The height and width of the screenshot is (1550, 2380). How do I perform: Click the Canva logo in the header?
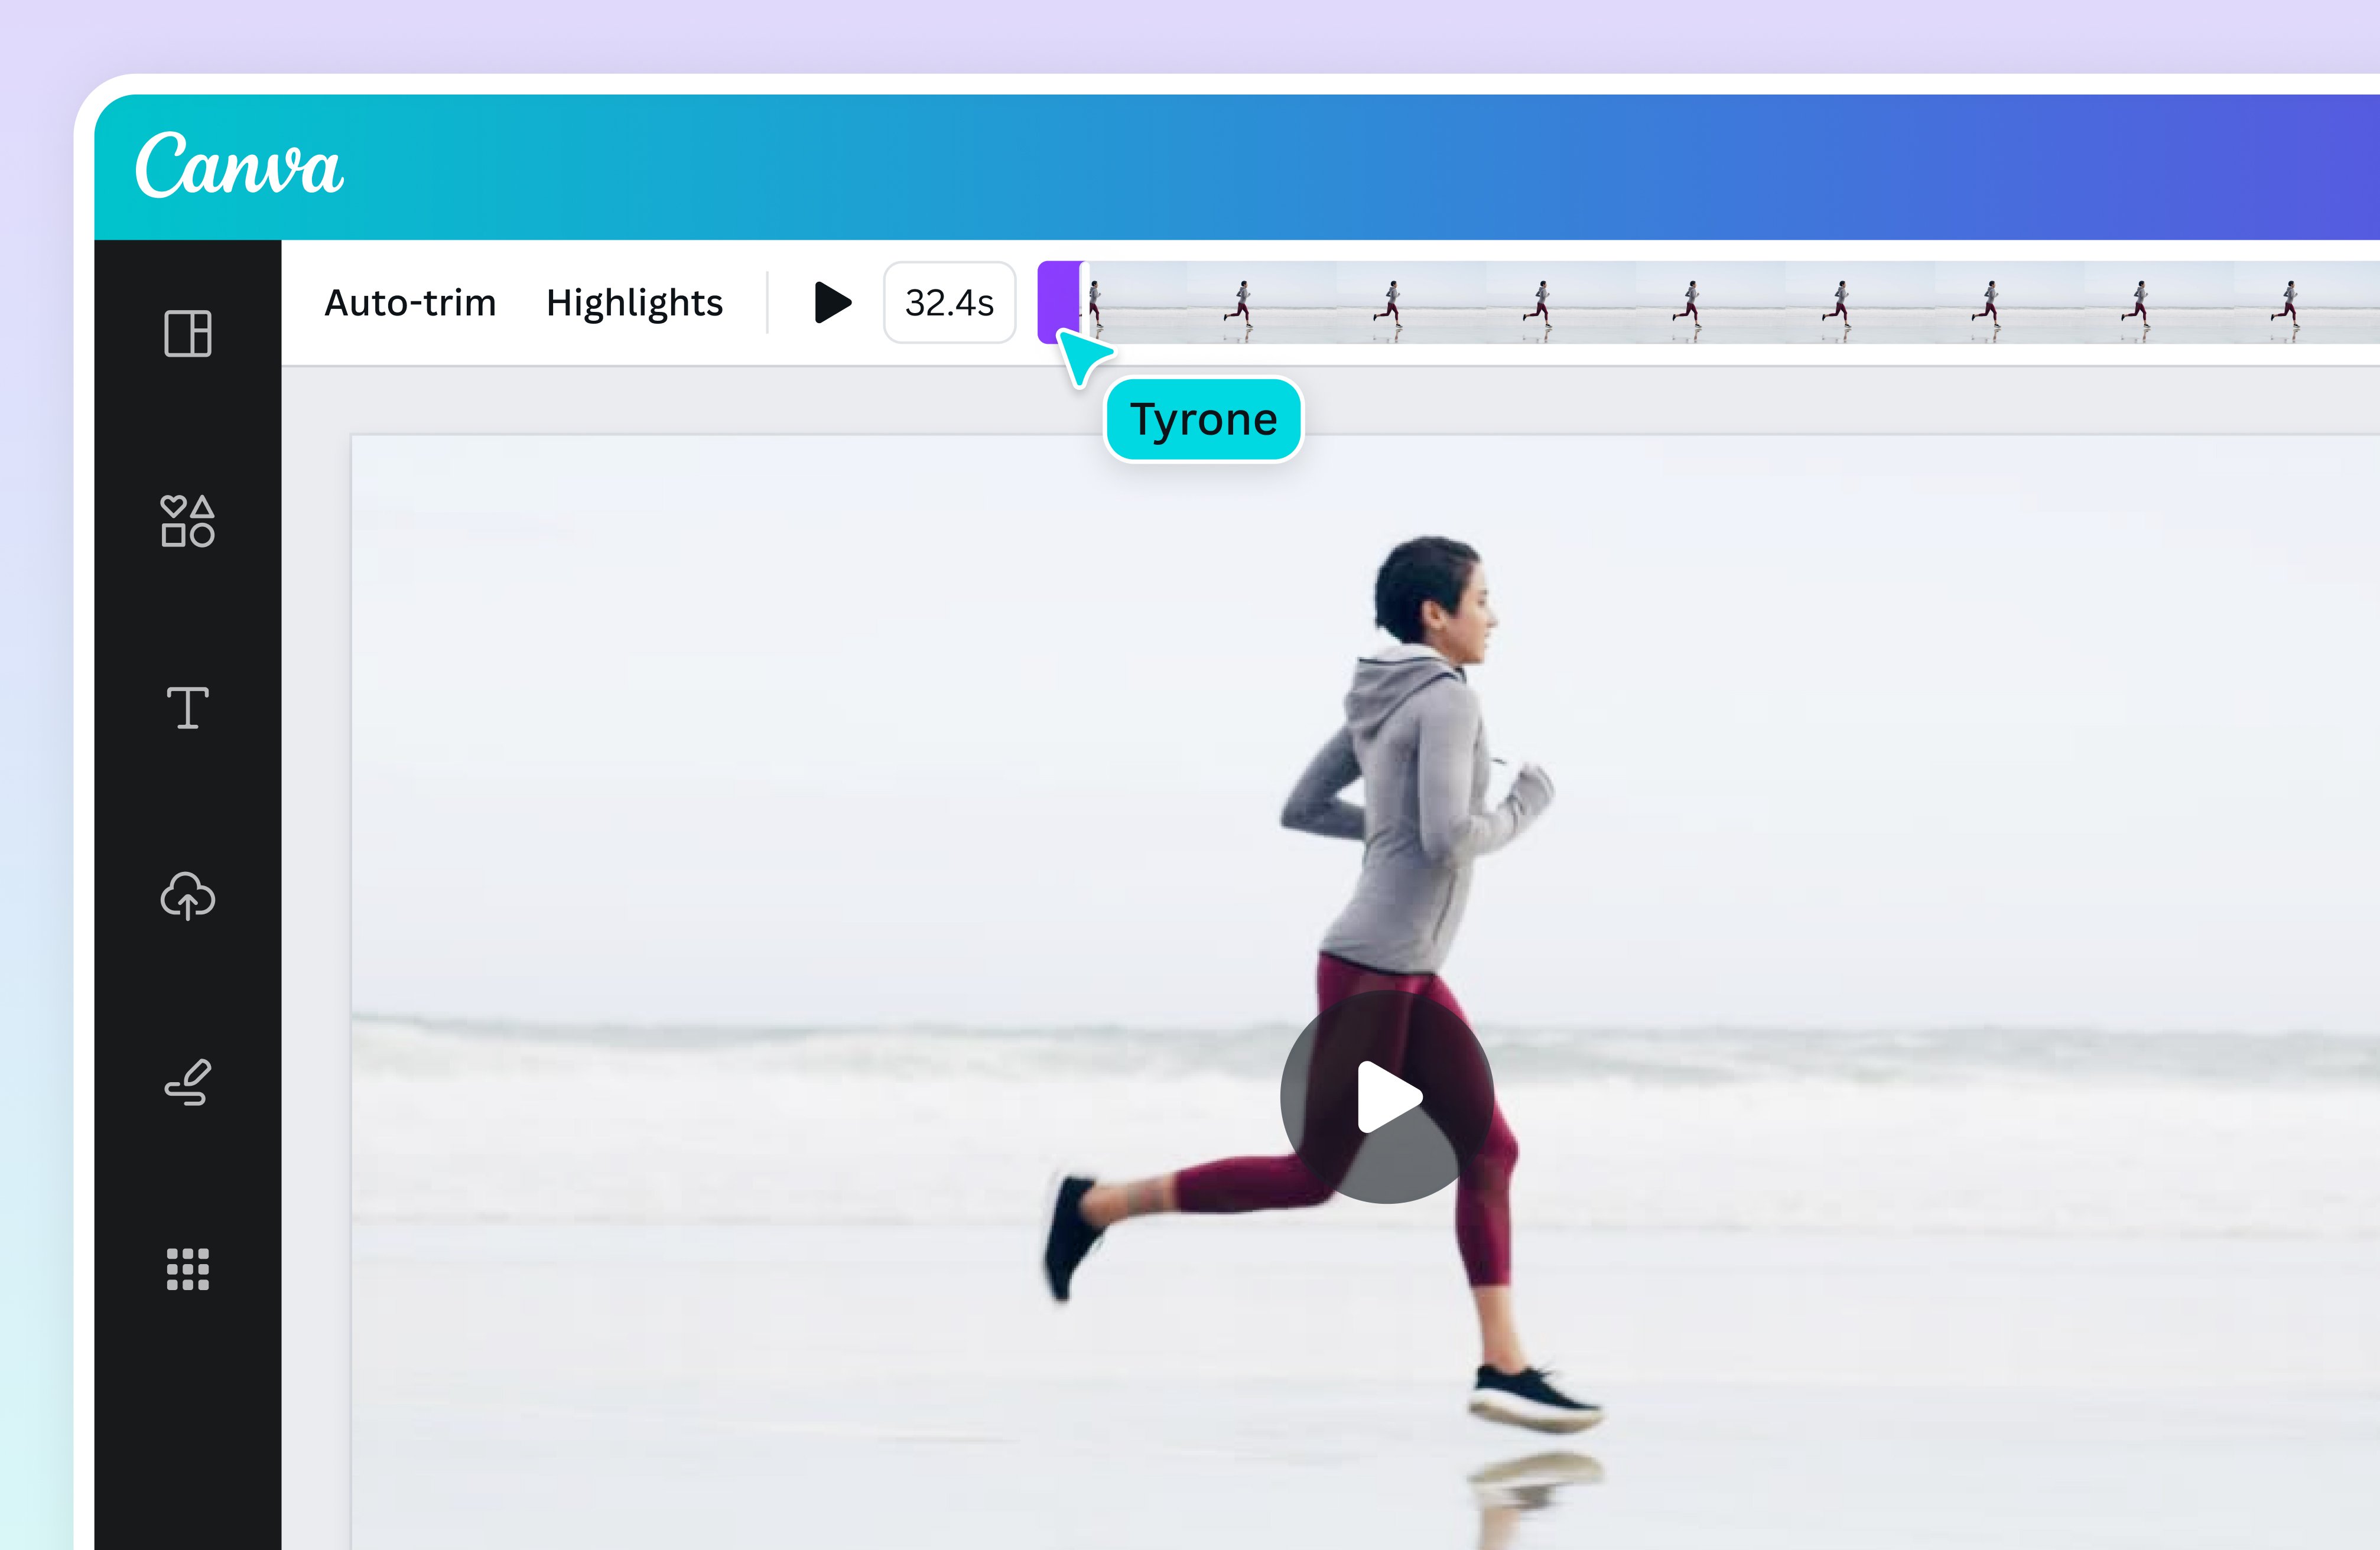239,165
